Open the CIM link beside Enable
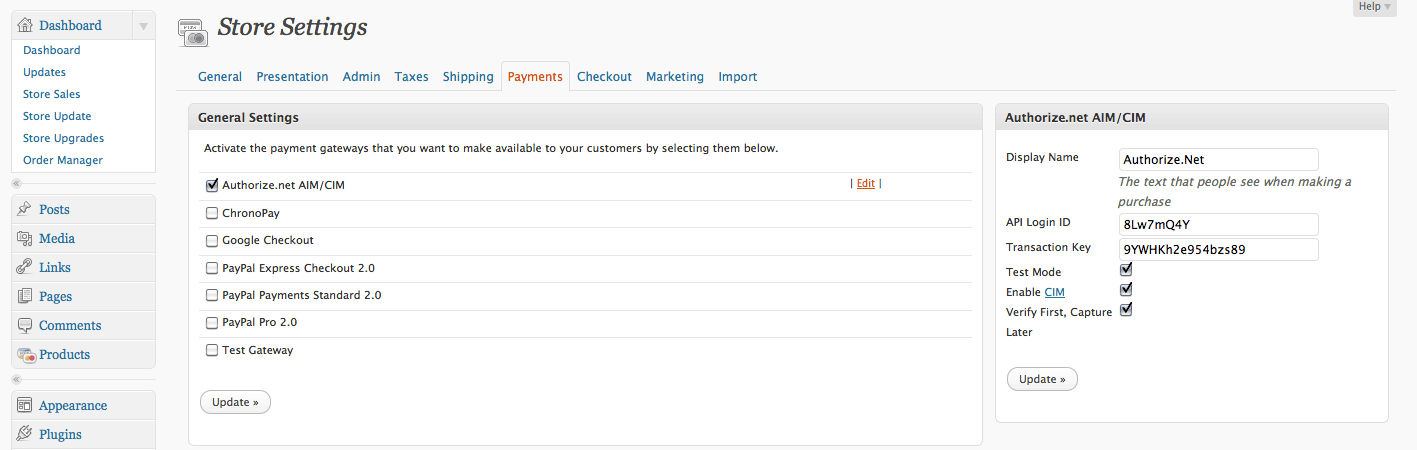The height and width of the screenshot is (450, 1417). [1054, 292]
